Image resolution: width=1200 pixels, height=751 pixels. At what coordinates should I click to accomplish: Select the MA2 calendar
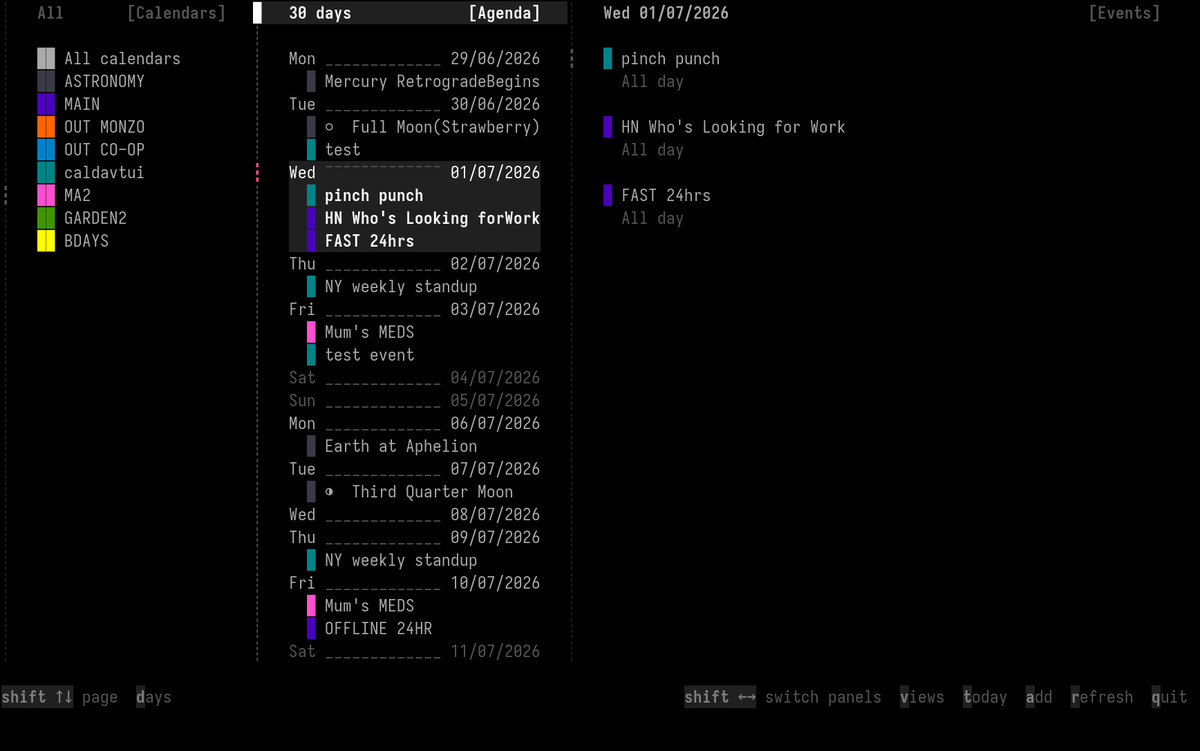(x=77, y=195)
